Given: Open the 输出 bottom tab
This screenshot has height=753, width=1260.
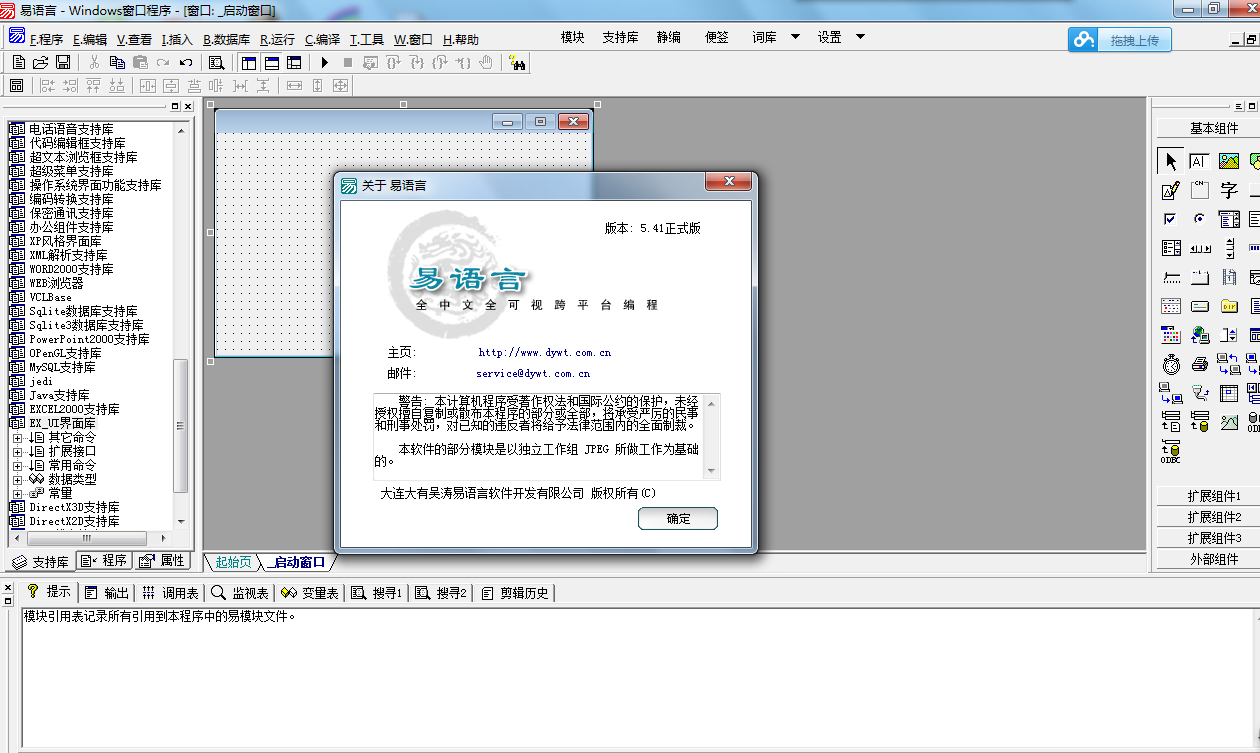Looking at the screenshot, I should click(x=107, y=593).
